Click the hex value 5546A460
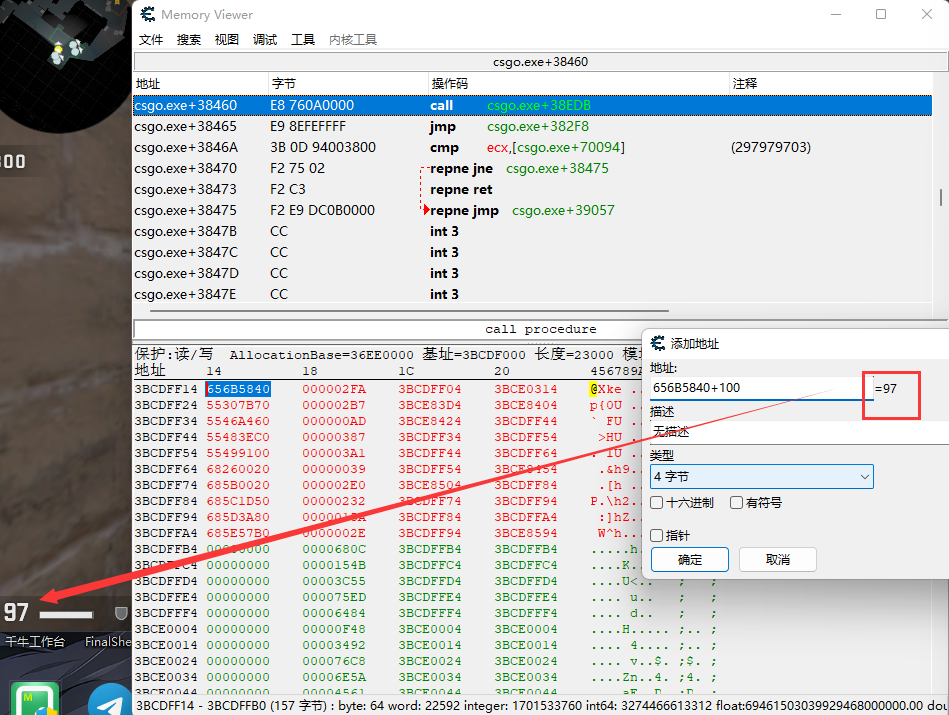Screen dimensions: 949x715 [238, 421]
